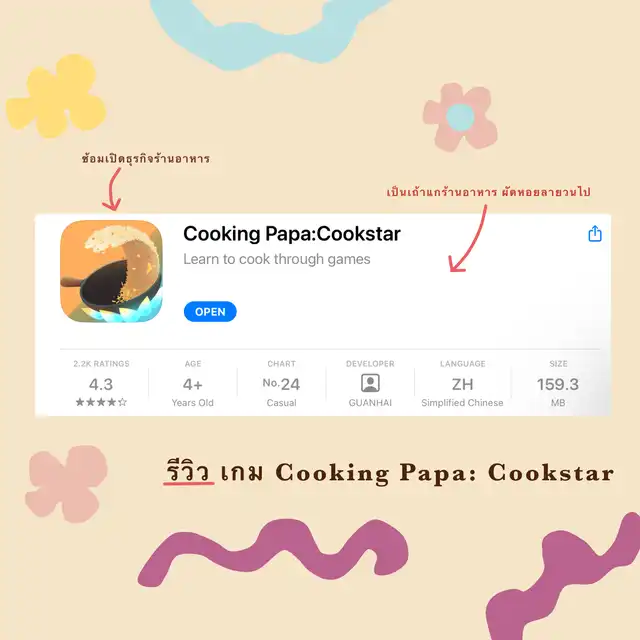Click the pink flower near the review title

tap(67, 484)
